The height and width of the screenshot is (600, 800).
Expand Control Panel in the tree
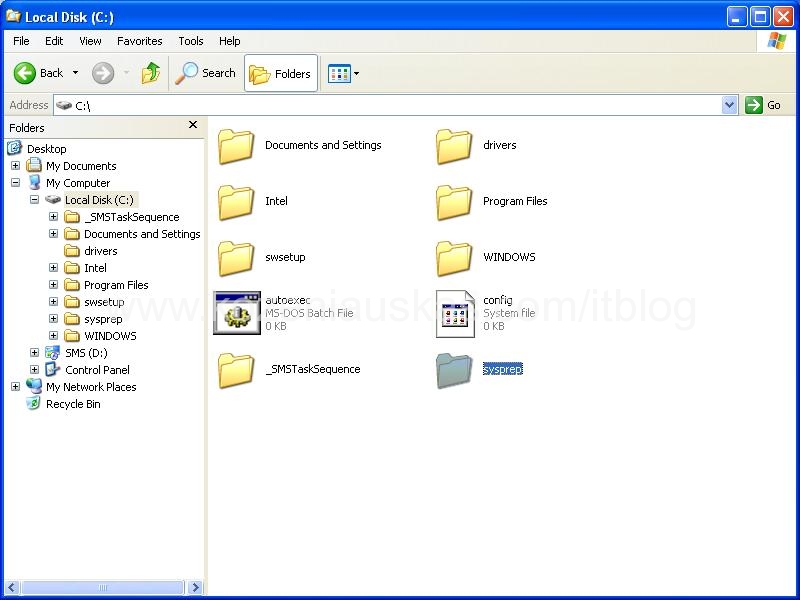(x=34, y=369)
